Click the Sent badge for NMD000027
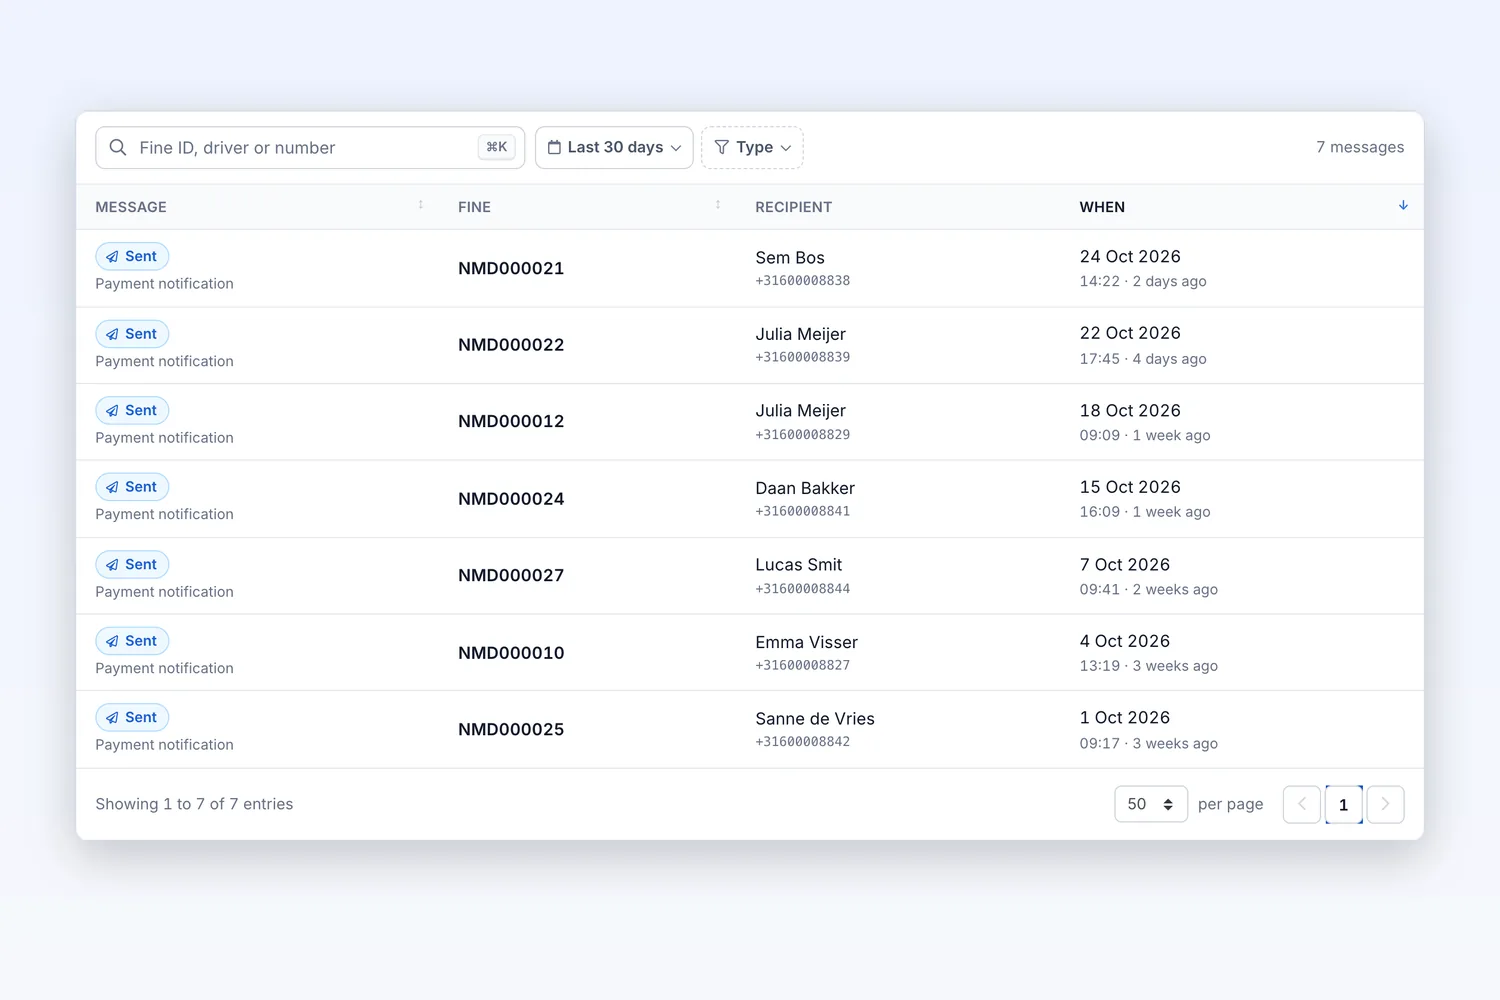 132,564
